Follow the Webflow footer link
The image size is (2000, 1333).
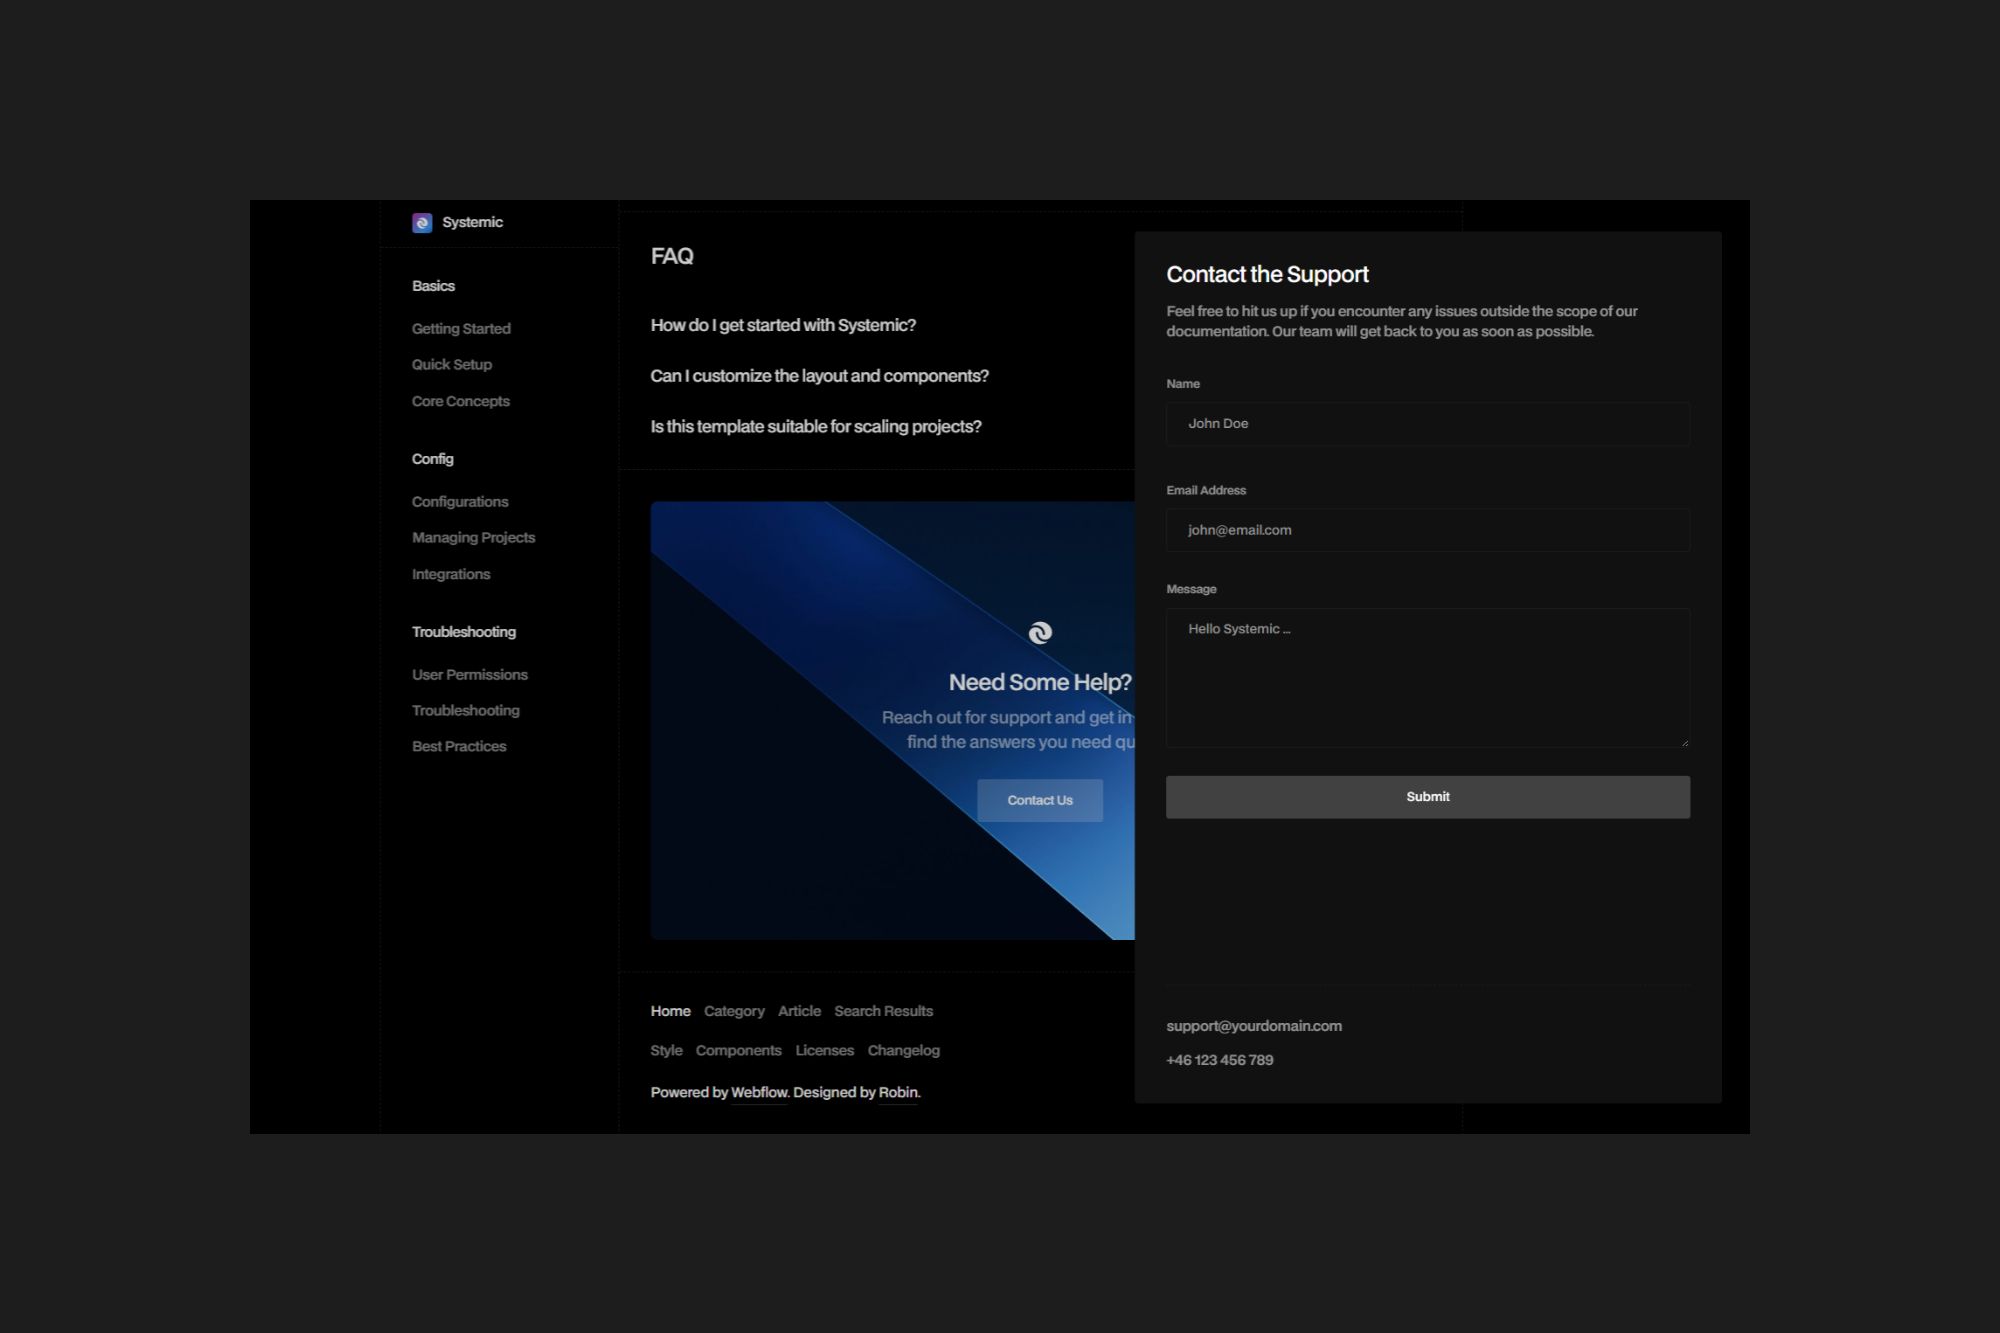[x=759, y=1092]
